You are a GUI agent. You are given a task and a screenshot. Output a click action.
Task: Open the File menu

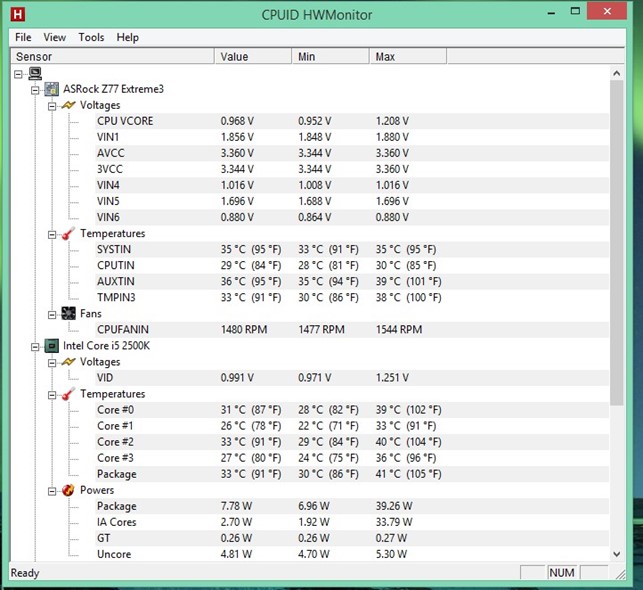pyautogui.click(x=23, y=37)
